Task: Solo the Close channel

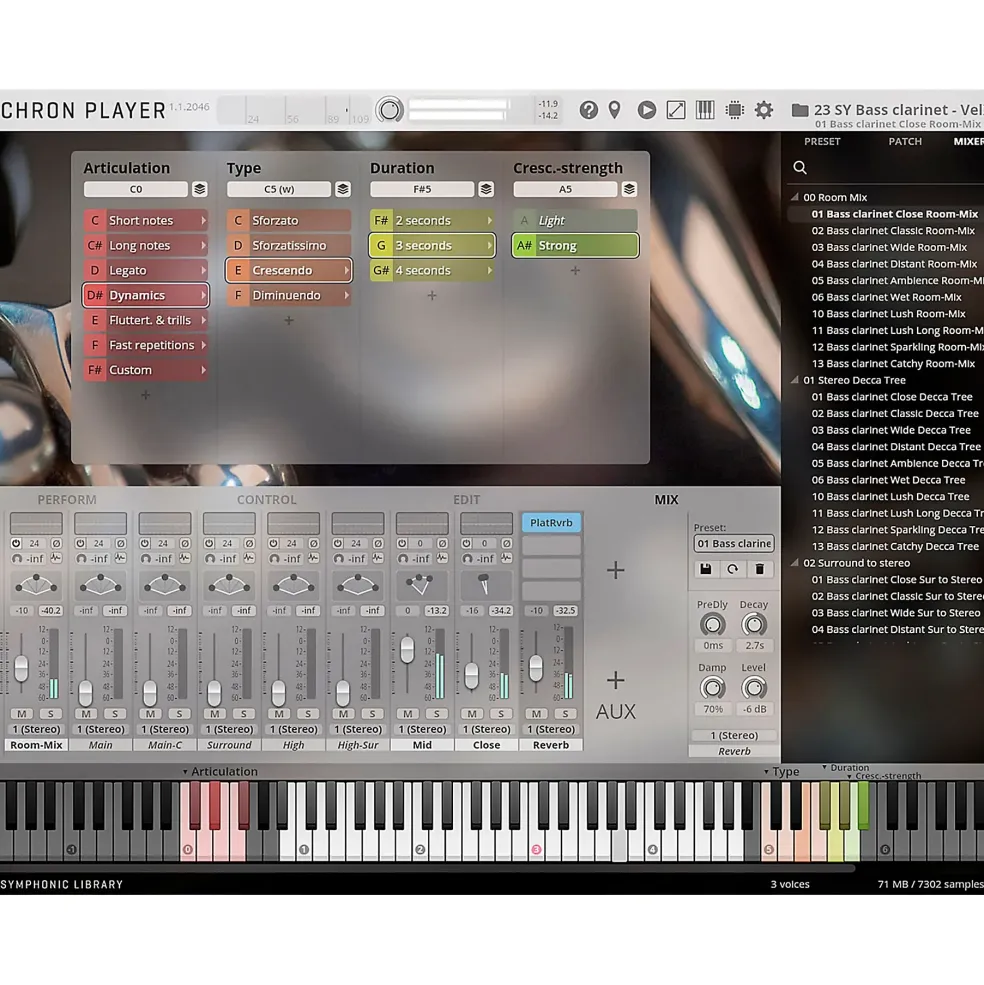Action: (x=501, y=714)
